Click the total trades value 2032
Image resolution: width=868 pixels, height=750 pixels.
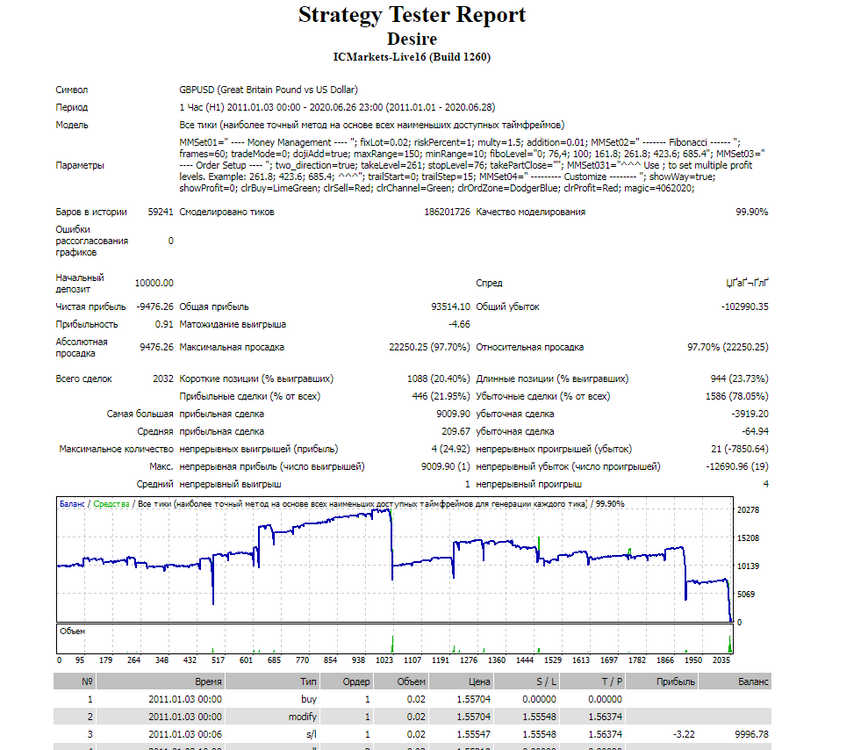pyautogui.click(x=163, y=379)
